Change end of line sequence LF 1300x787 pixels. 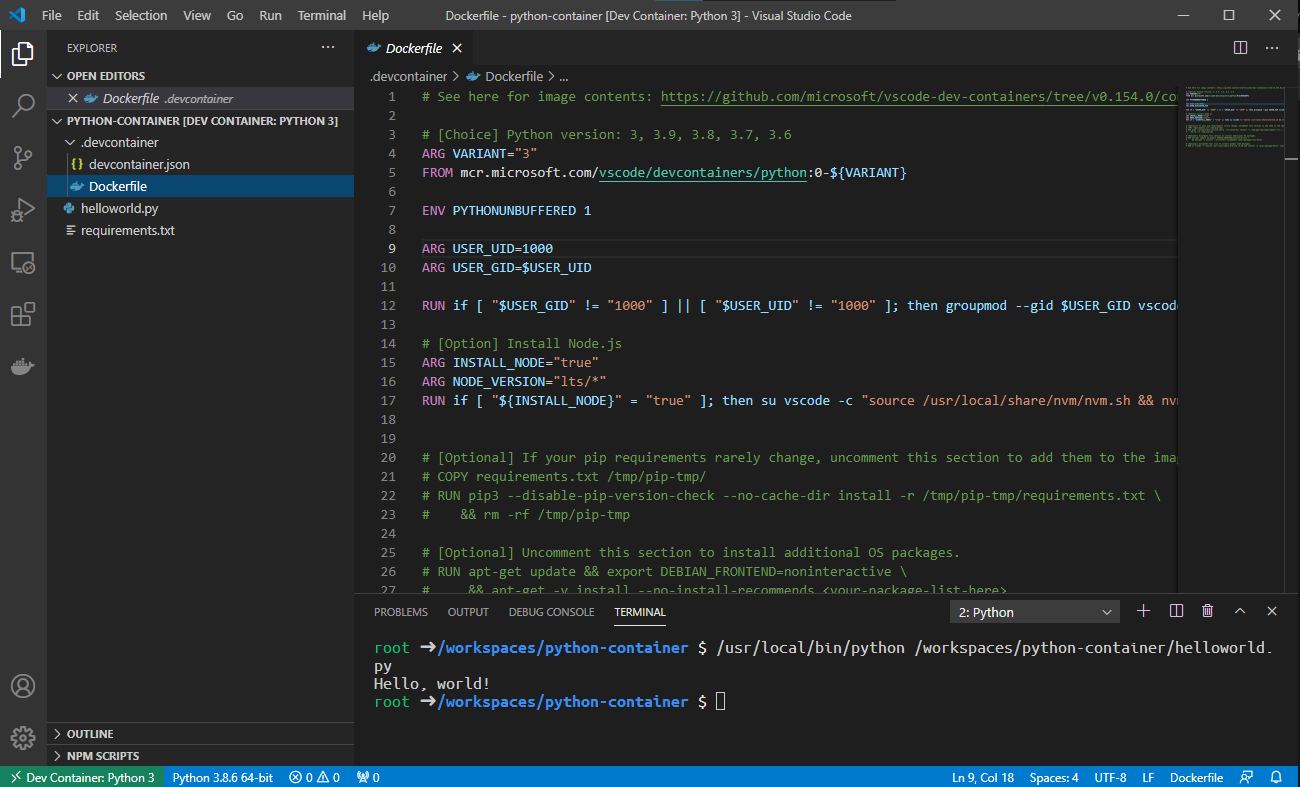[x=1148, y=777]
